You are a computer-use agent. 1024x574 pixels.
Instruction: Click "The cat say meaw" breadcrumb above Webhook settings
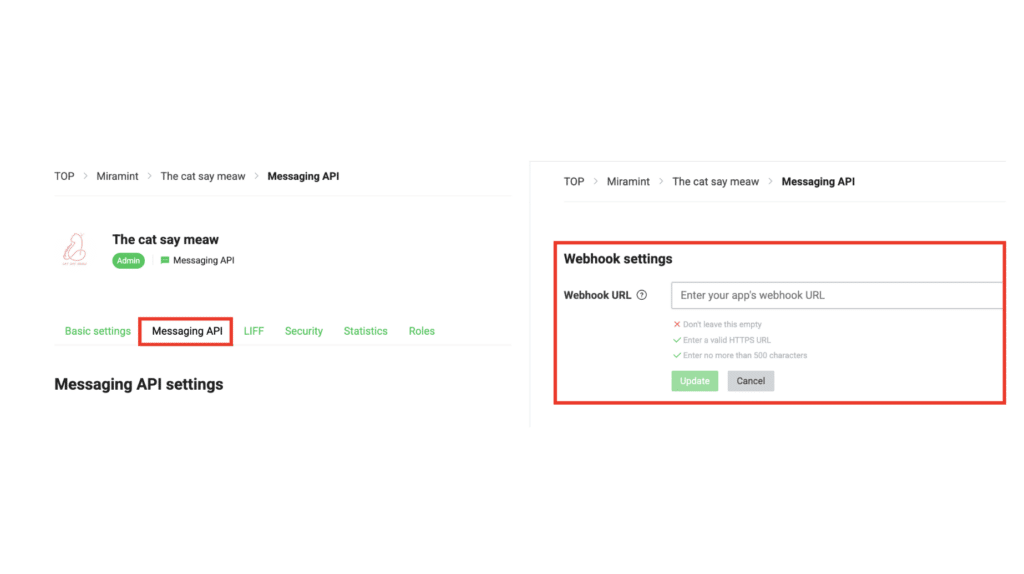point(715,182)
